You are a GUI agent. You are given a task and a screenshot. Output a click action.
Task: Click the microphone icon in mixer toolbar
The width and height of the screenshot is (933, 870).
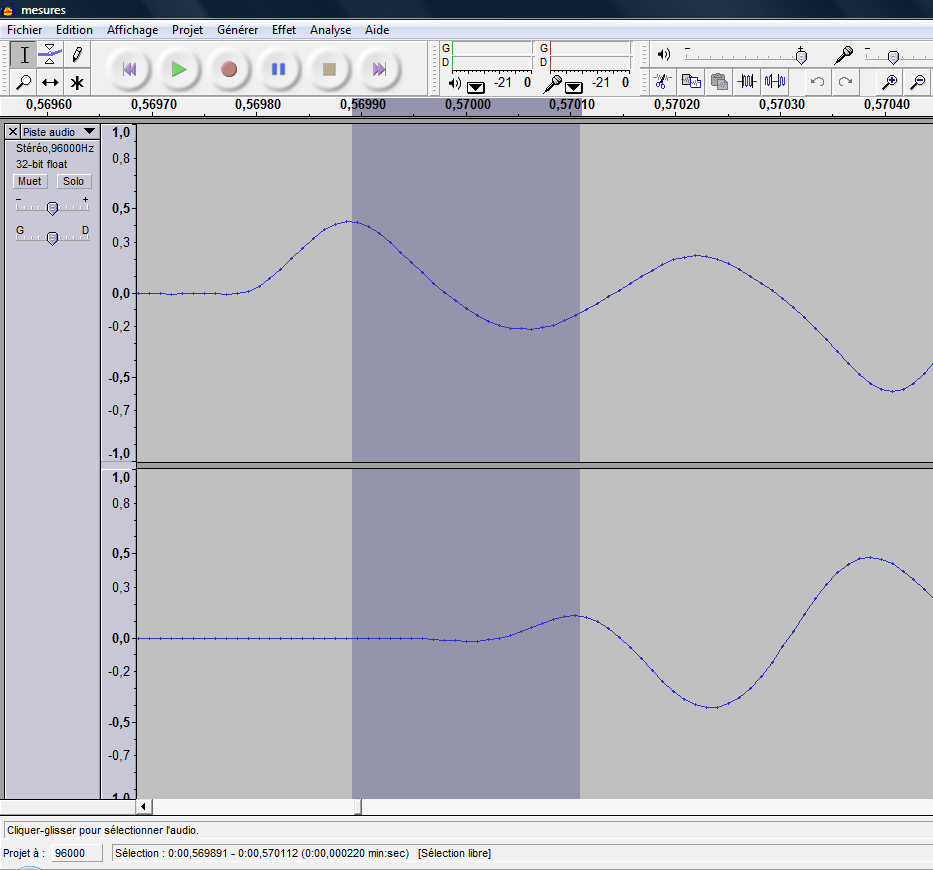[x=843, y=55]
